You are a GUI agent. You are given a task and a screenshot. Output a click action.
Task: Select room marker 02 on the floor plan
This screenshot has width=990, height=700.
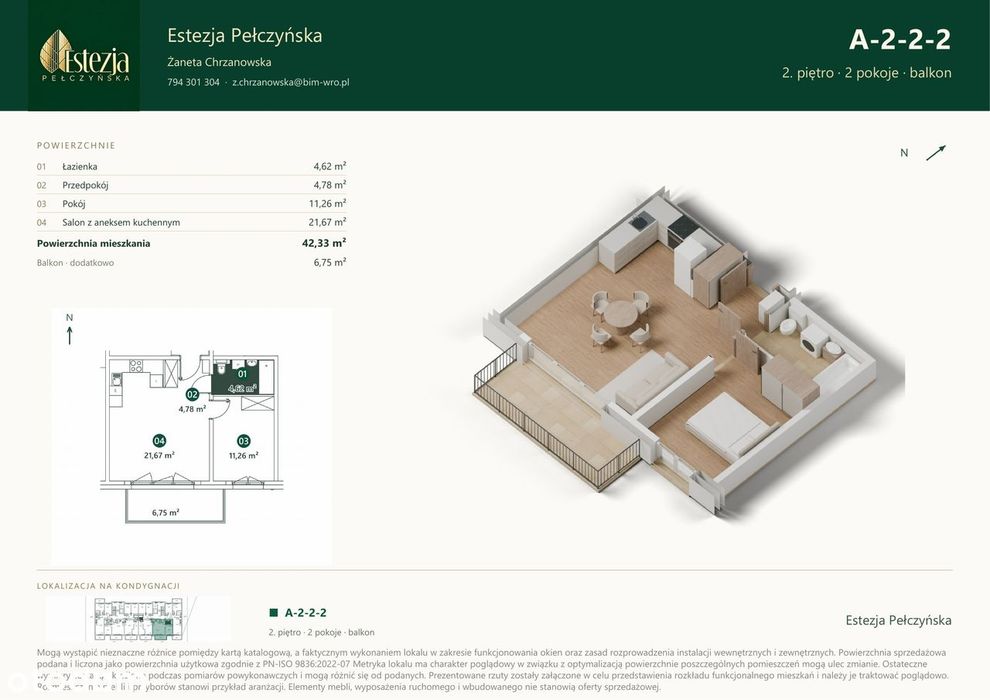click(x=192, y=394)
